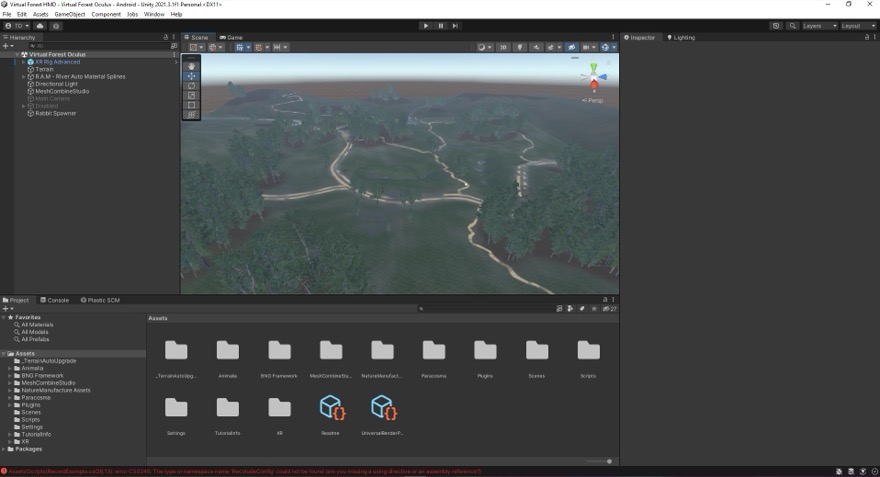Open the account TD dropdown
Viewport: 880px width, 477px height.
(17, 26)
